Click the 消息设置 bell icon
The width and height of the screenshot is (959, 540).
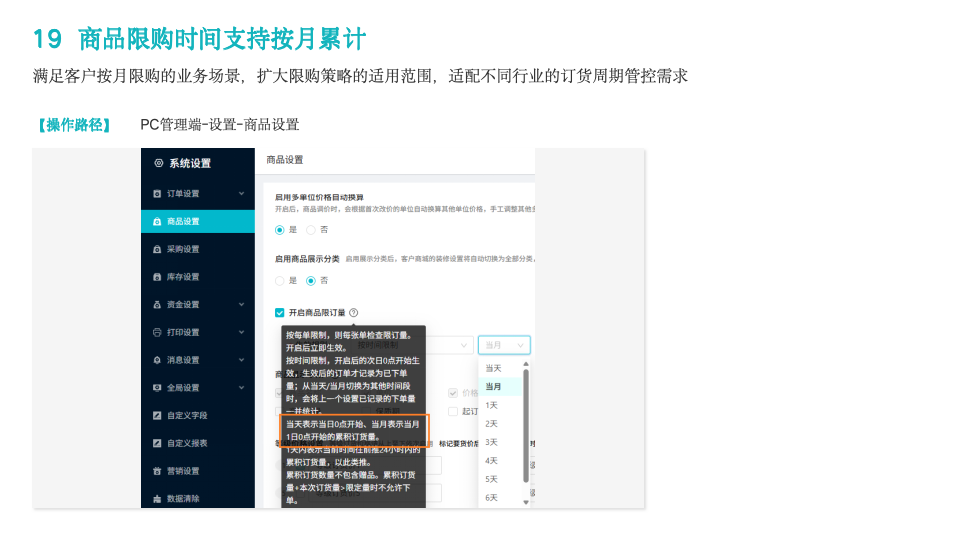click(157, 360)
